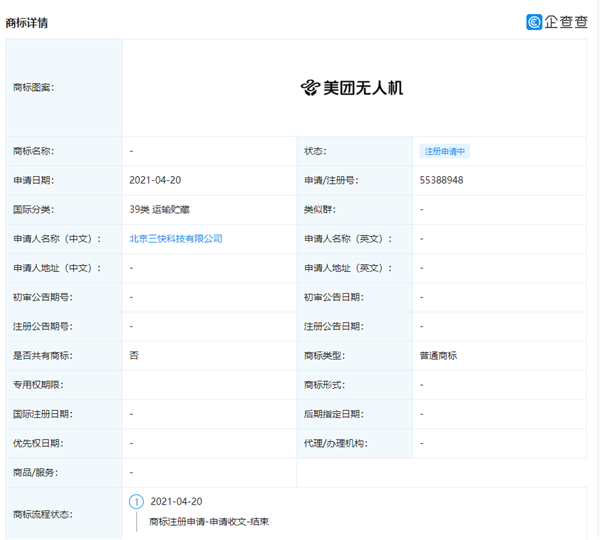This screenshot has width=600, height=540.
Task: Click the 国际分类 label
Action: click(x=34, y=210)
